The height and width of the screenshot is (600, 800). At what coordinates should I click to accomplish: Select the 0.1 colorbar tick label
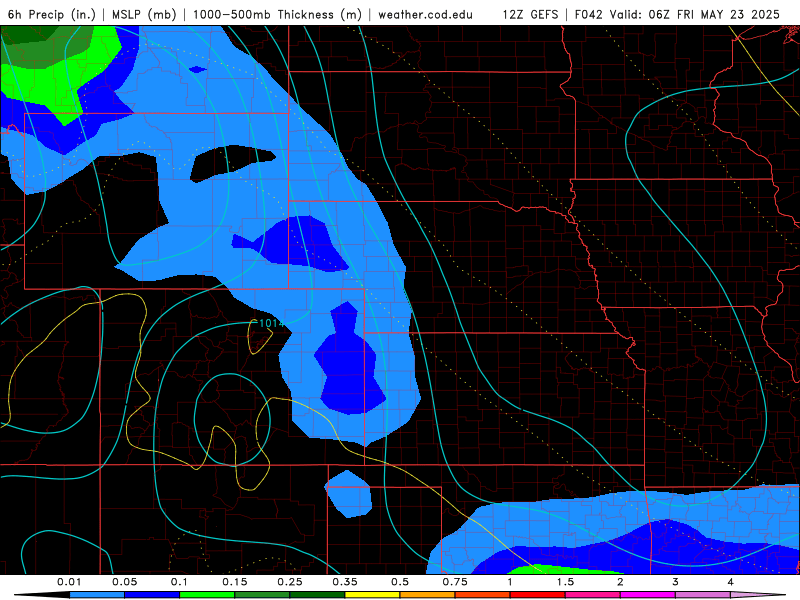[179, 582]
